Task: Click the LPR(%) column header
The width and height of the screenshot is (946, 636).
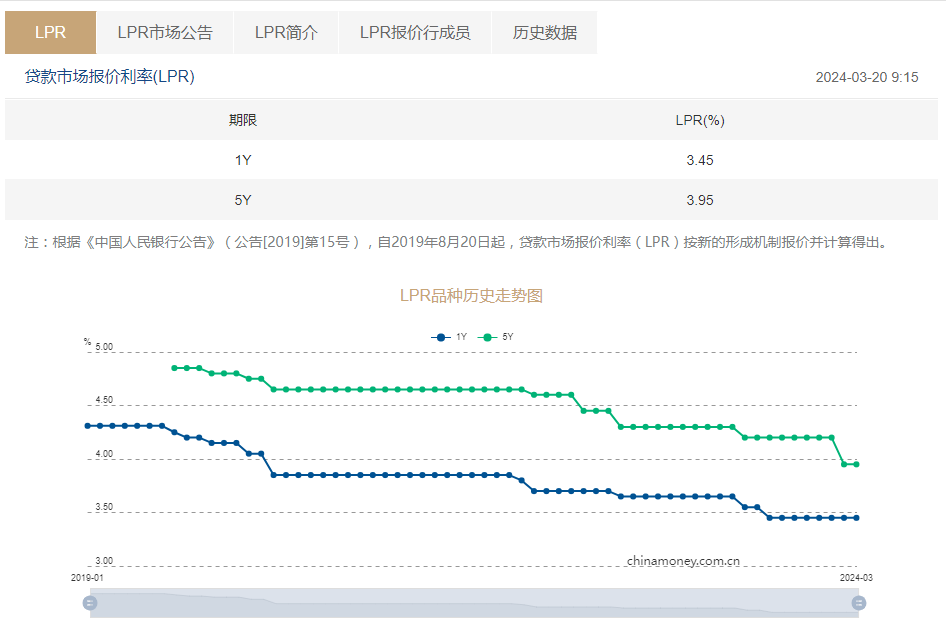Action: (x=700, y=120)
